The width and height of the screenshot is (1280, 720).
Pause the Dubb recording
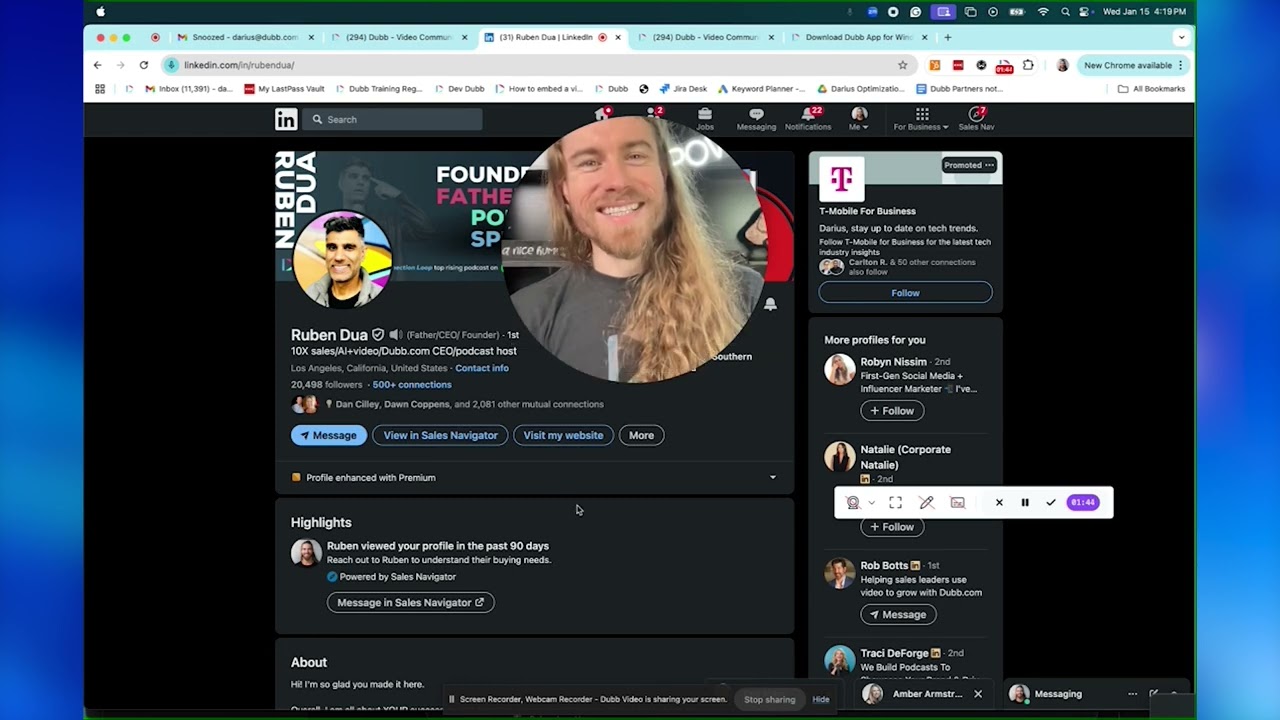tap(1025, 502)
